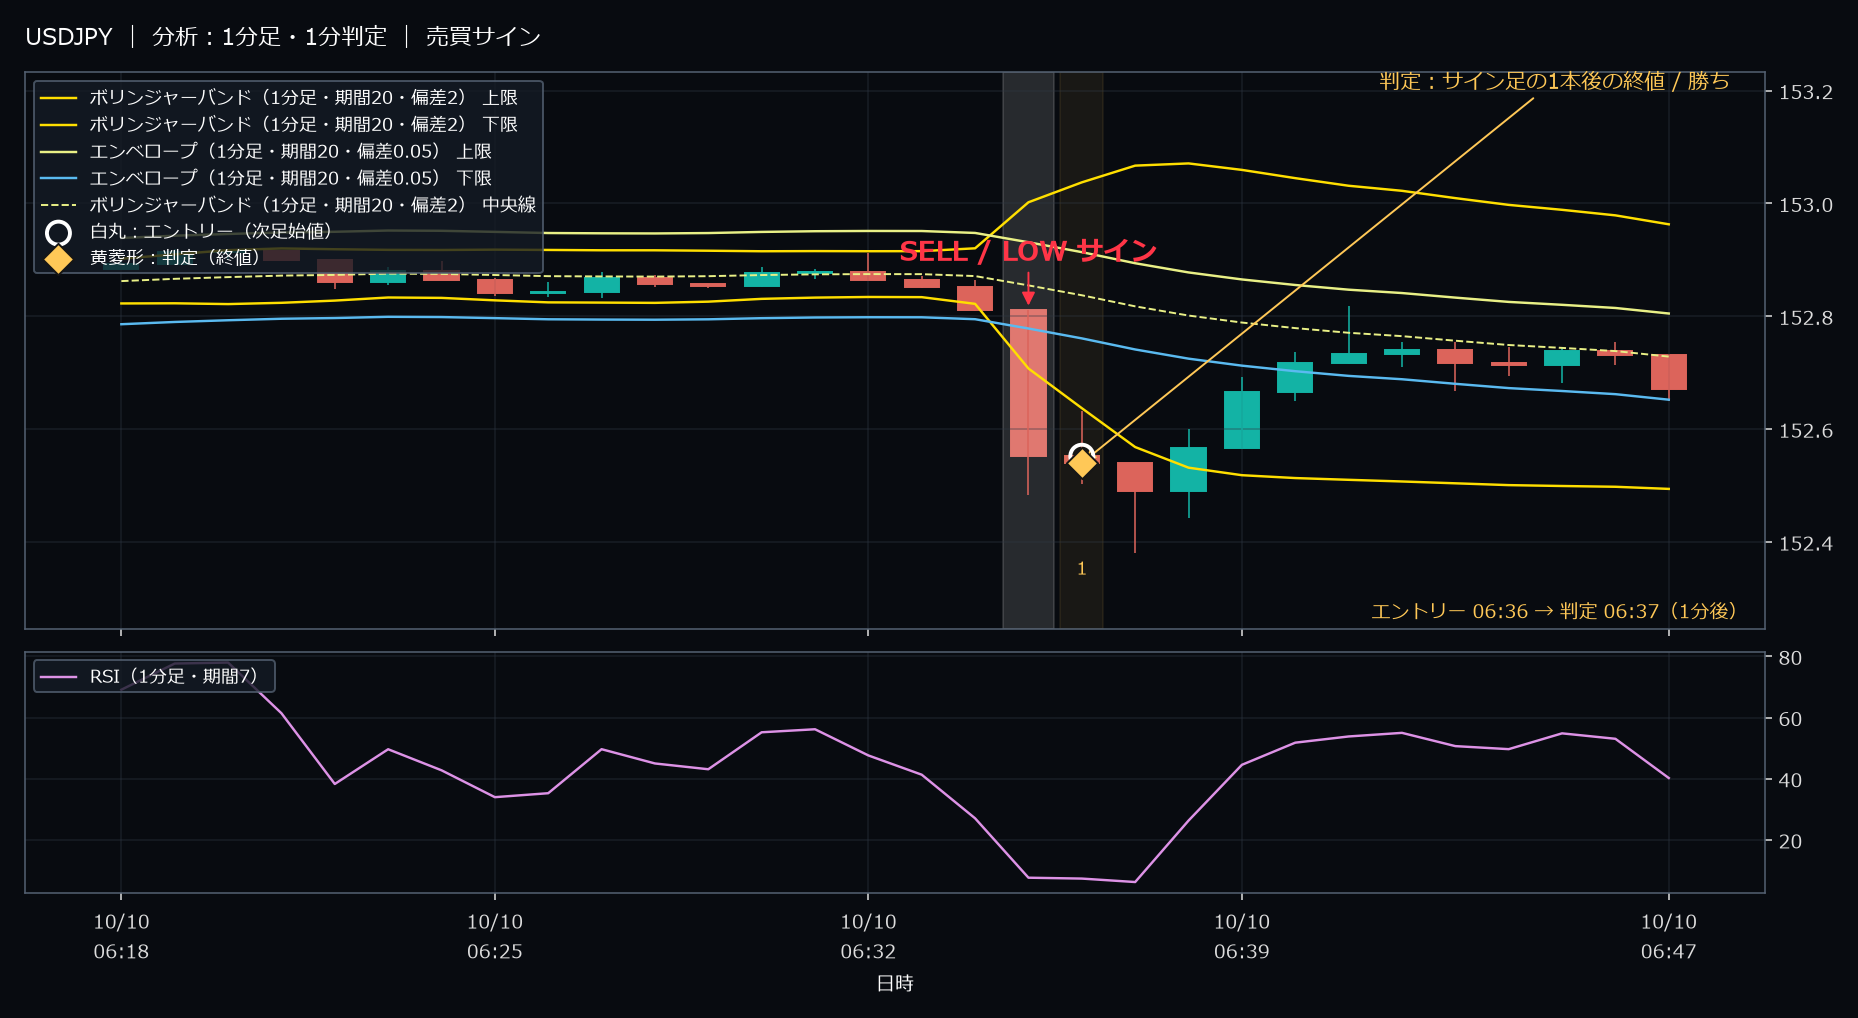Click the last red candle at 06:47
Image resolution: width=1858 pixels, height=1018 pixels.
(1669, 372)
